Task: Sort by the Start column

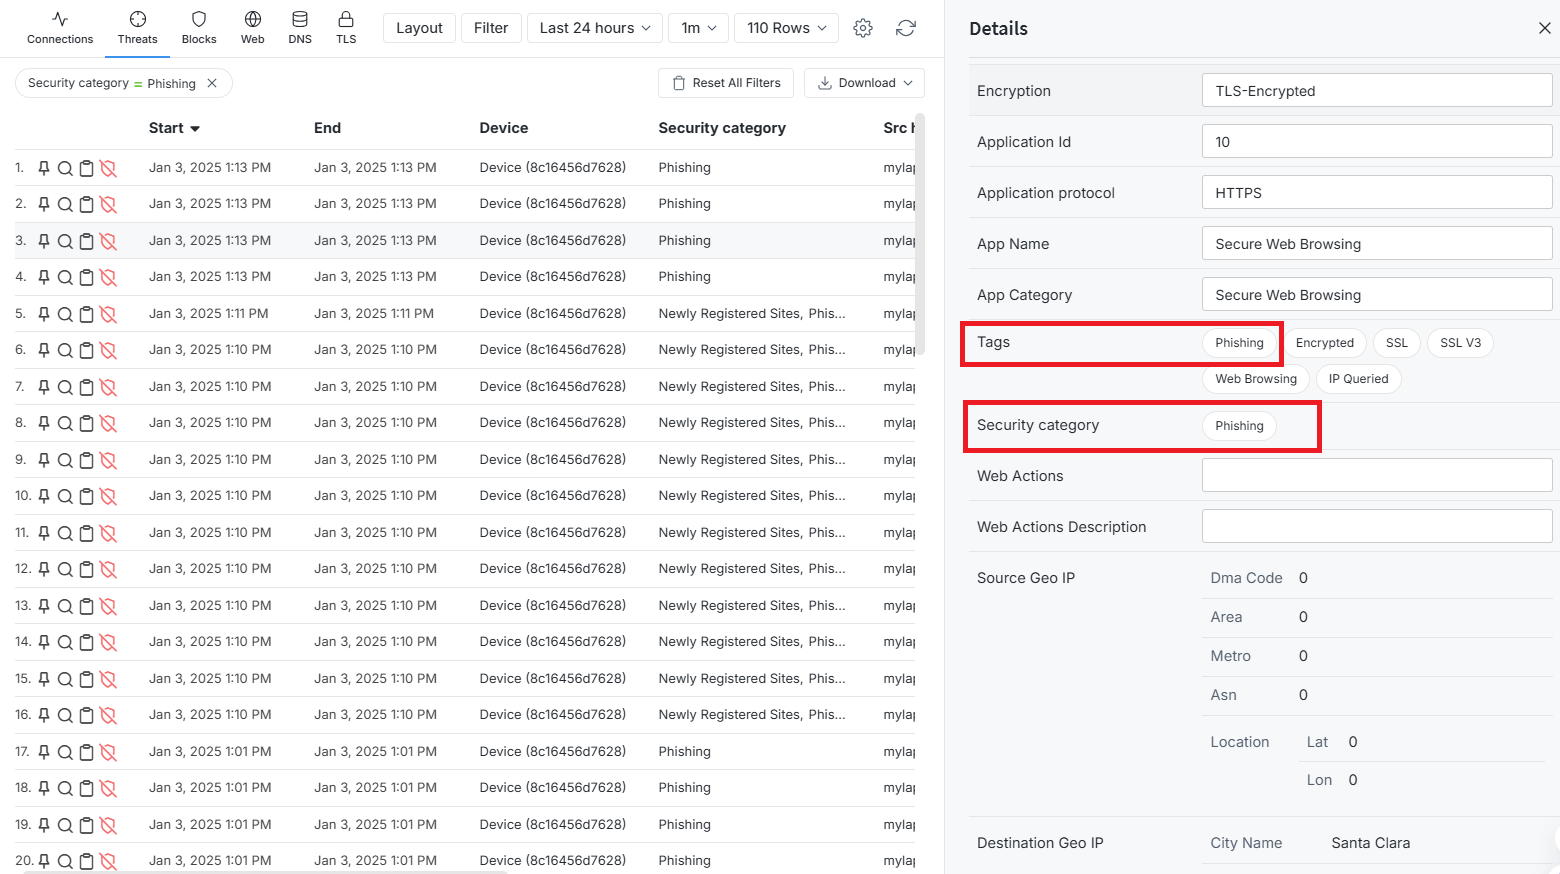Action: tap(174, 128)
